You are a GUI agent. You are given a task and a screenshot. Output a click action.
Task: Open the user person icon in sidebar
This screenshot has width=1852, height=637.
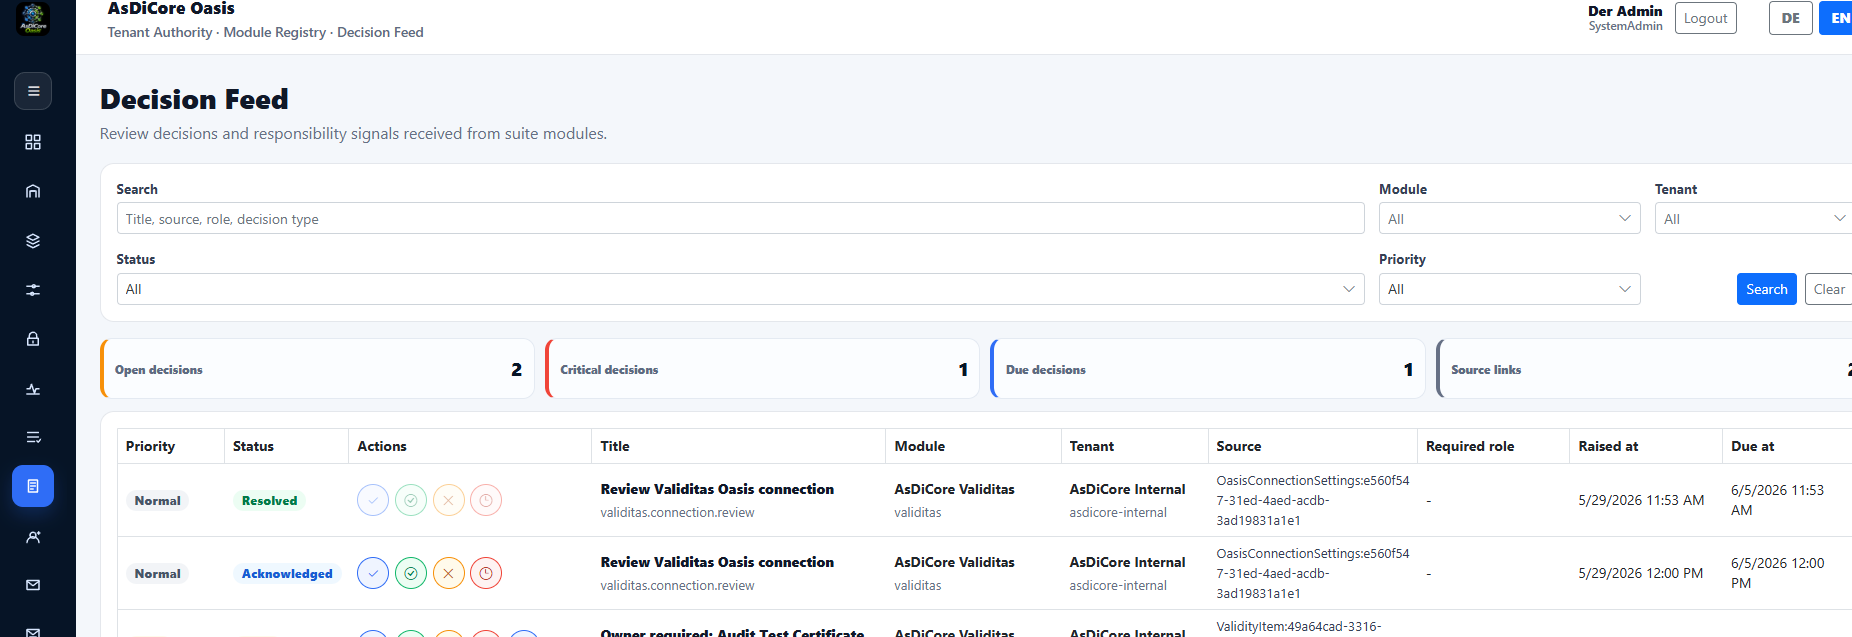pyautogui.click(x=33, y=537)
